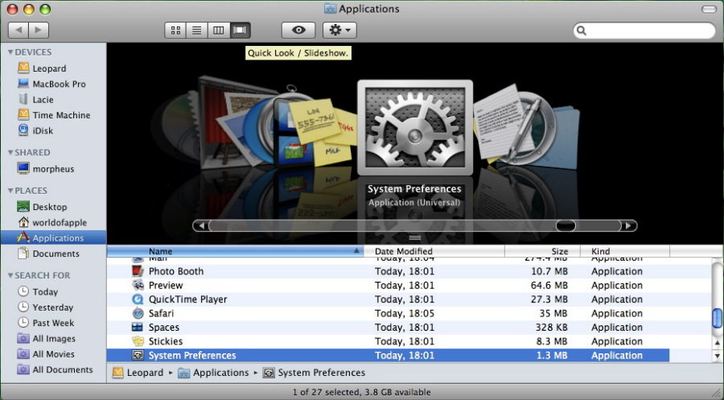Select the Stickies notes cover in Cover Flow
The width and height of the screenshot is (724, 400).
pos(323,132)
